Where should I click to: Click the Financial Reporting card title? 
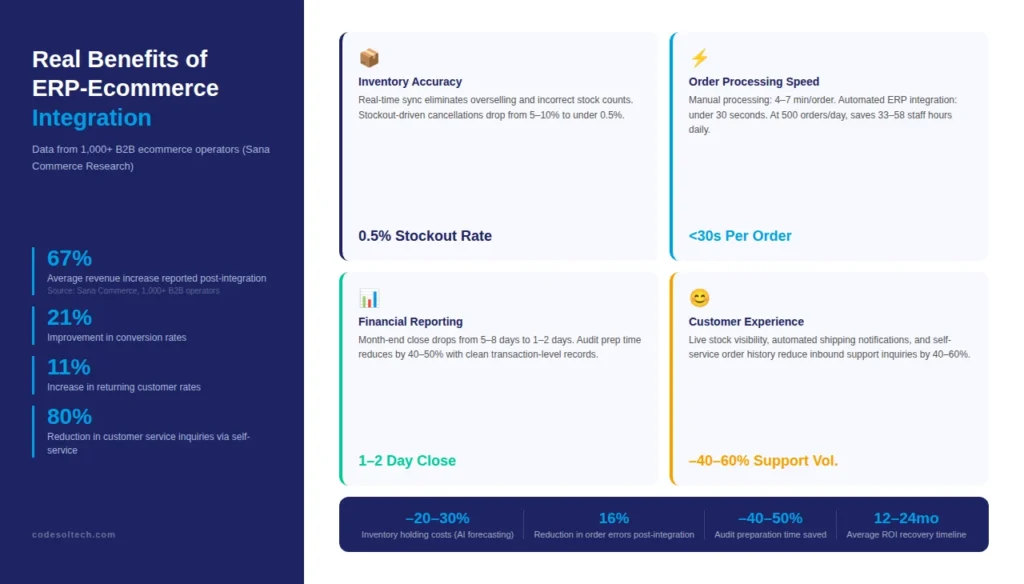click(x=410, y=321)
